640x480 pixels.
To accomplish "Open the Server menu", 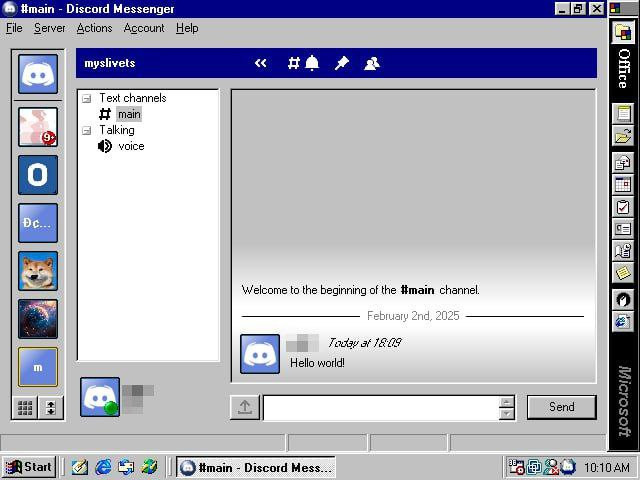I will (x=49, y=28).
